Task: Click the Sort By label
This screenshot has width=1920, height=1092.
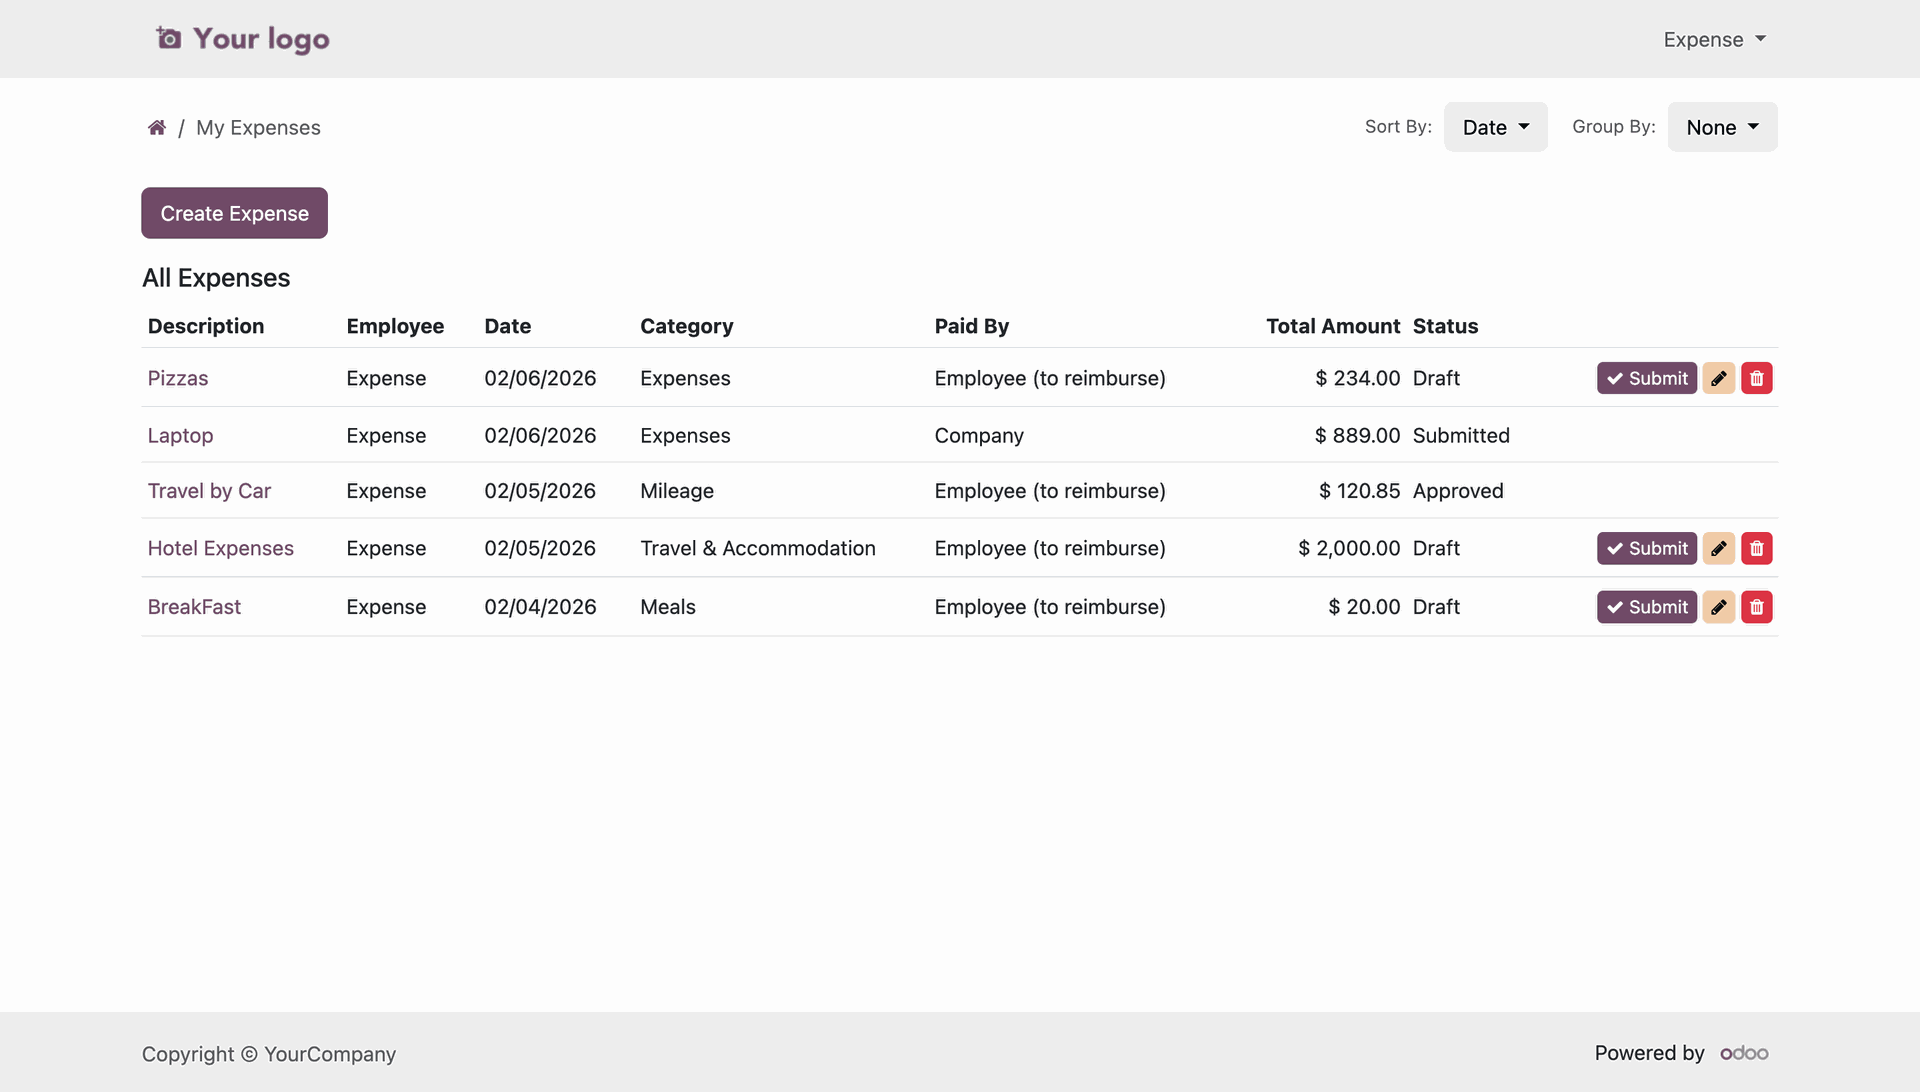Action: [1398, 127]
